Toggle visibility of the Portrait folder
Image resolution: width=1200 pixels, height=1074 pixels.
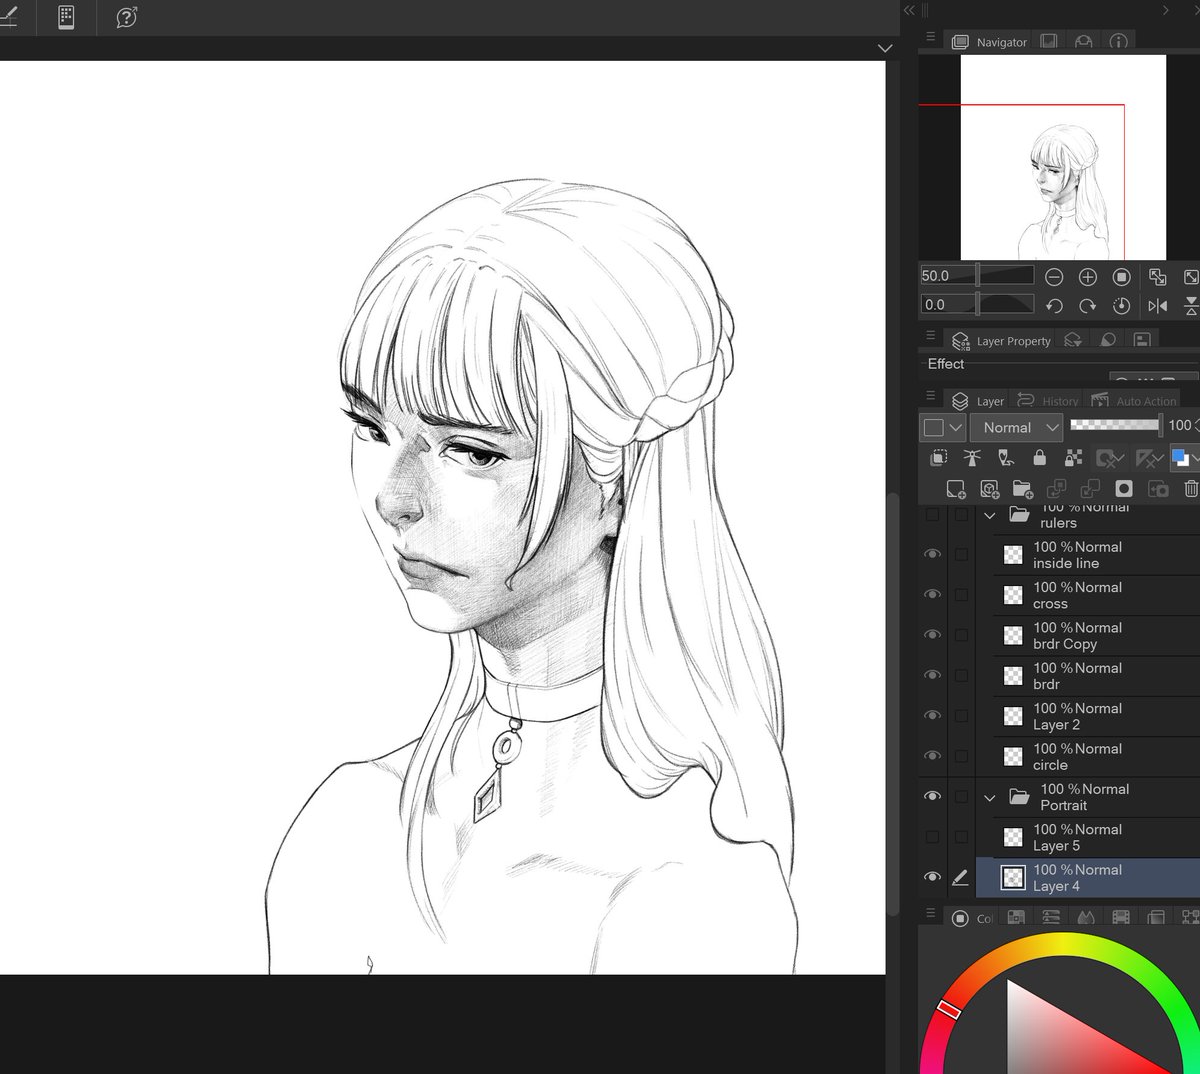pyautogui.click(x=933, y=796)
